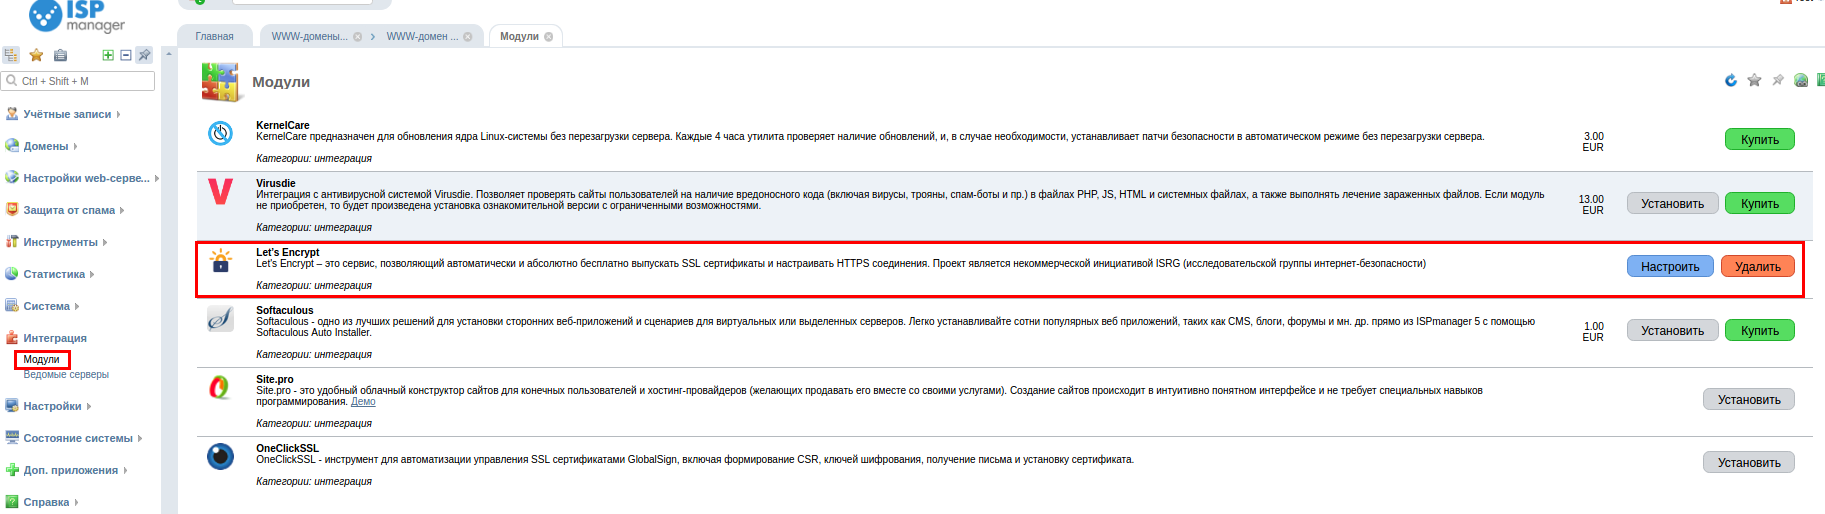Add page to favorites with the gray star icon

click(1754, 80)
